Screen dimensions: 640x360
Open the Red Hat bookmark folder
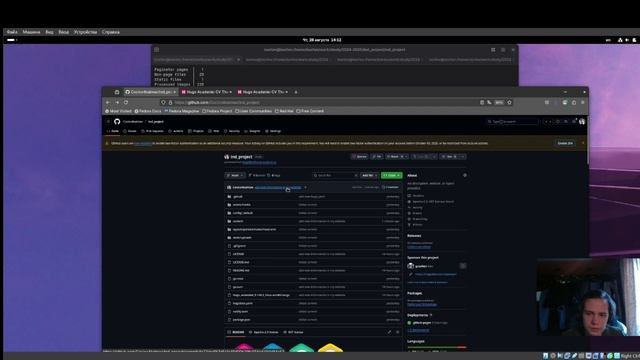click(x=284, y=111)
